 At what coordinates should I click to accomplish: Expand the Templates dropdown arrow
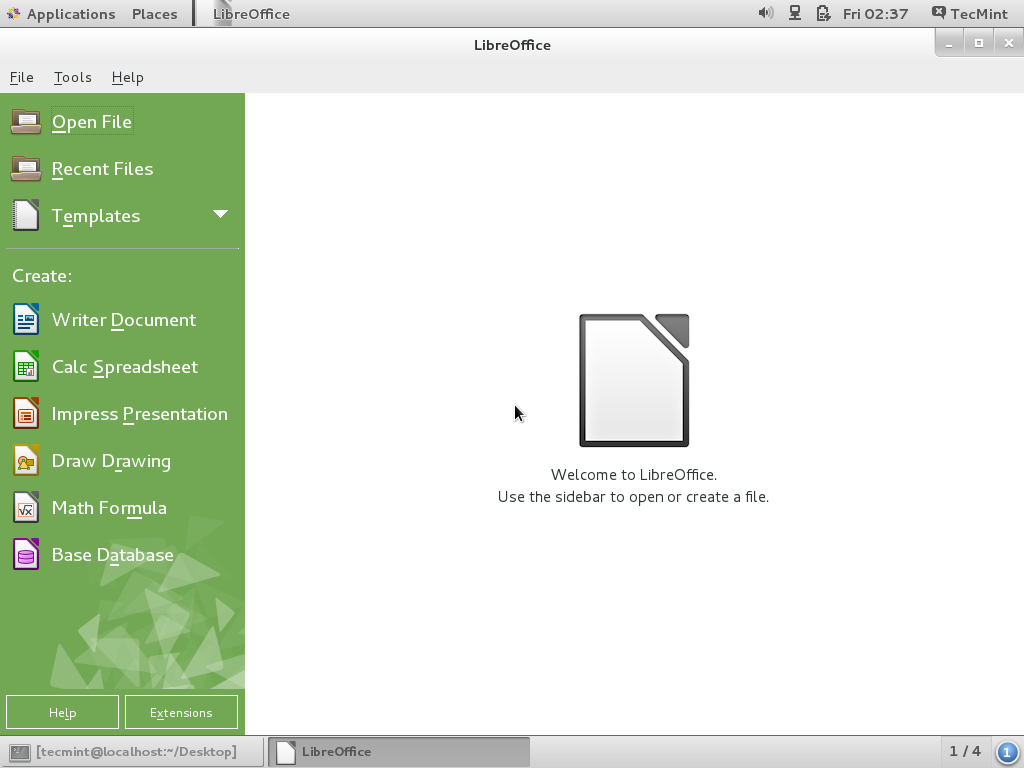click(x=221, y=214)
